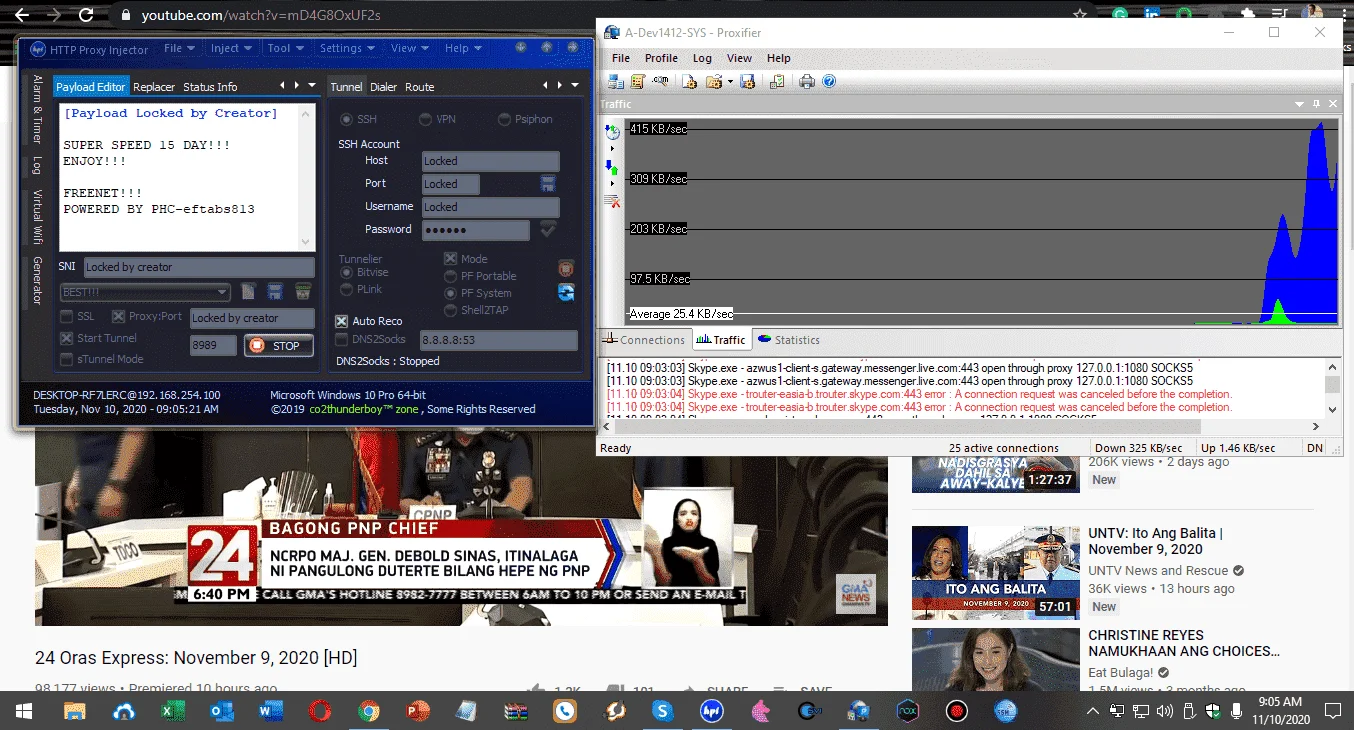Open Name Resolution (.com) icon in Proxifier

[x=661, y=82]
